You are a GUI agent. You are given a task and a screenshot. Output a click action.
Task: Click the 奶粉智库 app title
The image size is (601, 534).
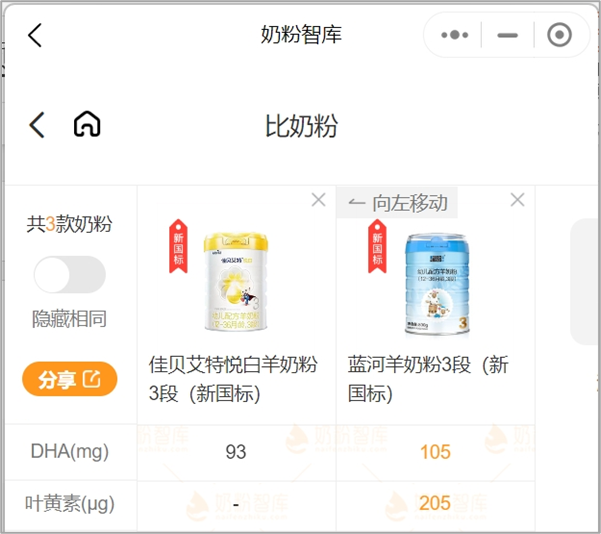tap(301, 35)
